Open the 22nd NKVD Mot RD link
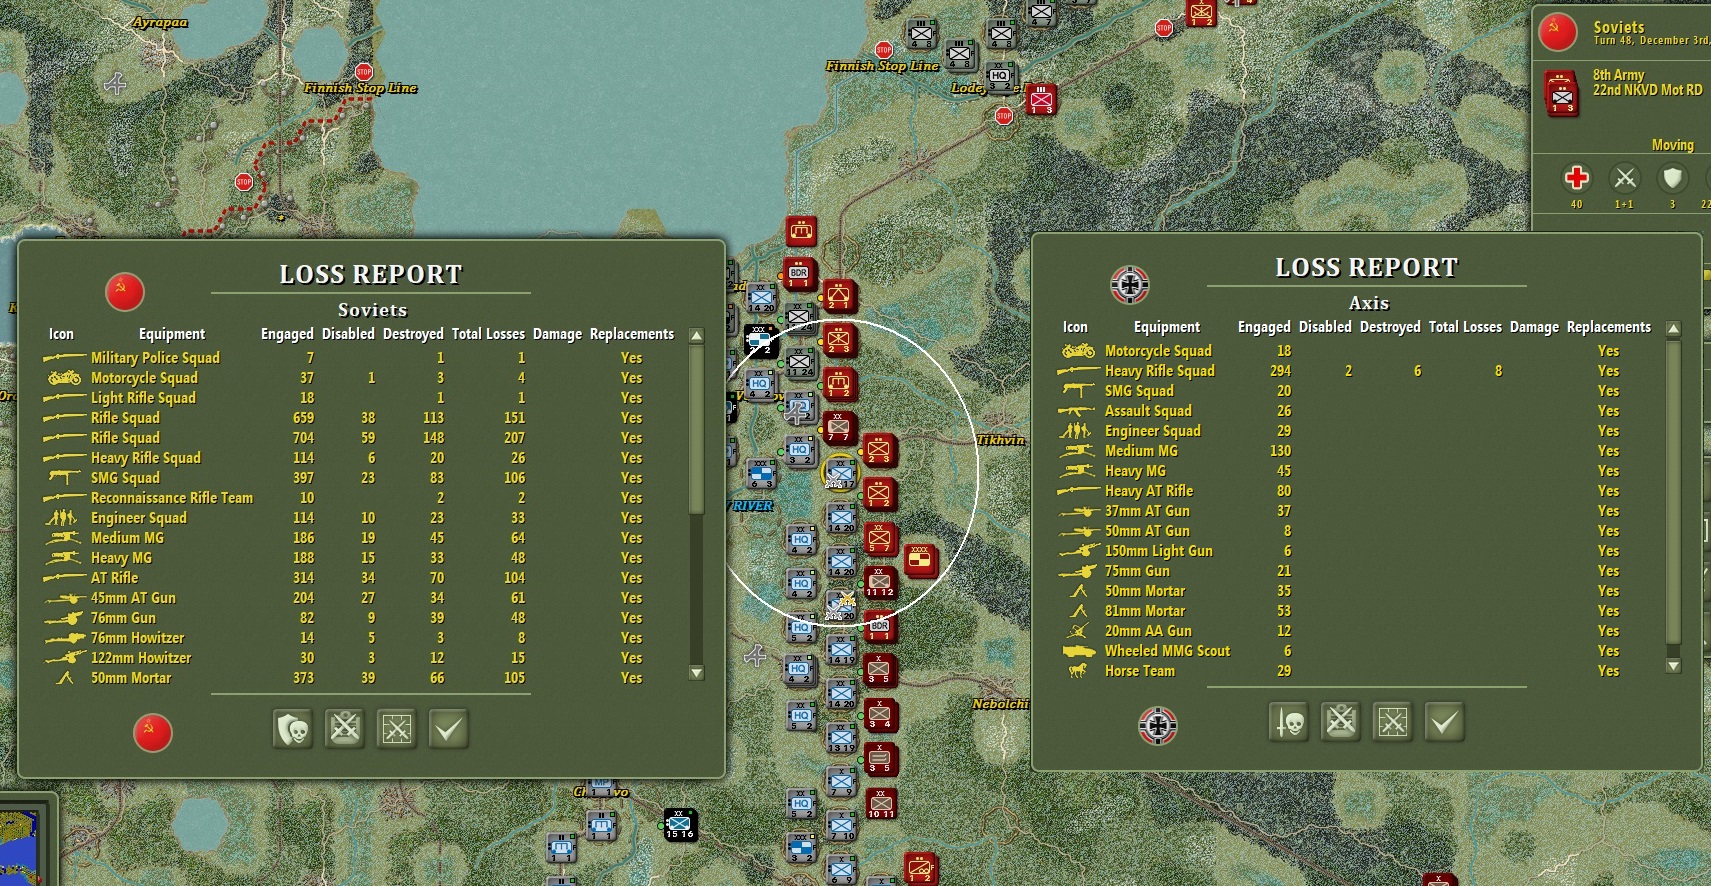Image resolution: width=1711 pixels, height=886 pixels. pyautogui.click(x=1648, y=90)
